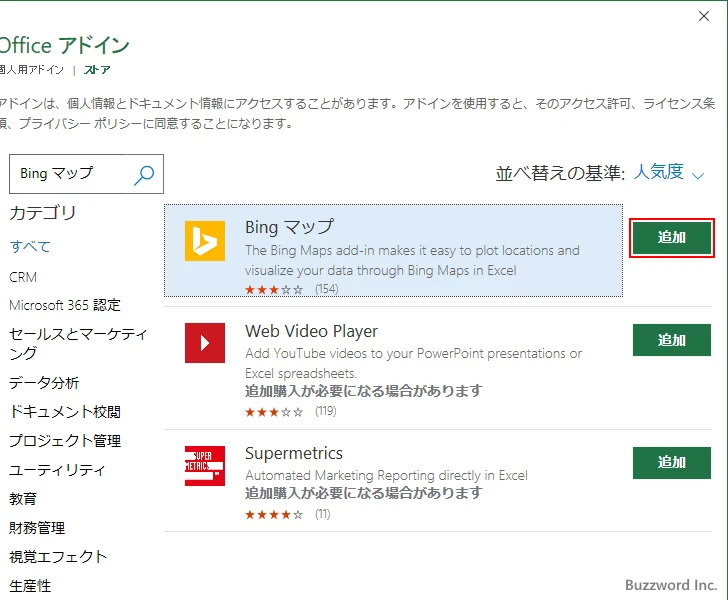Select the ドキュメント校閲 category
This screenshot has width=728, height=600.
(x=65, y=411)
